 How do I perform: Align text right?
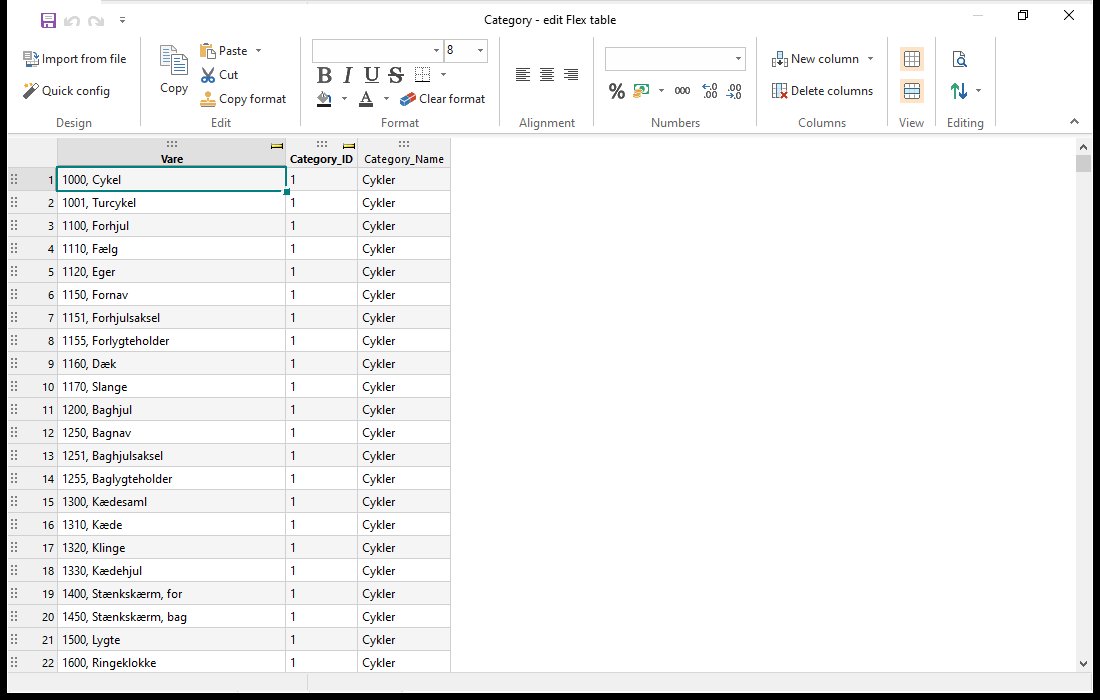click(571, 74)
